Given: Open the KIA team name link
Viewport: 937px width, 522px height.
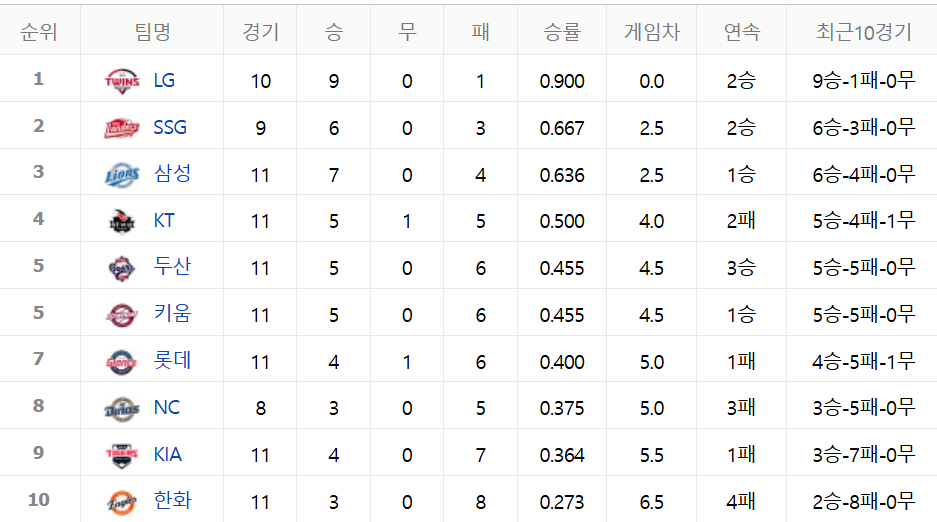Looking at the screenshot, I should (x=167, y=455).
